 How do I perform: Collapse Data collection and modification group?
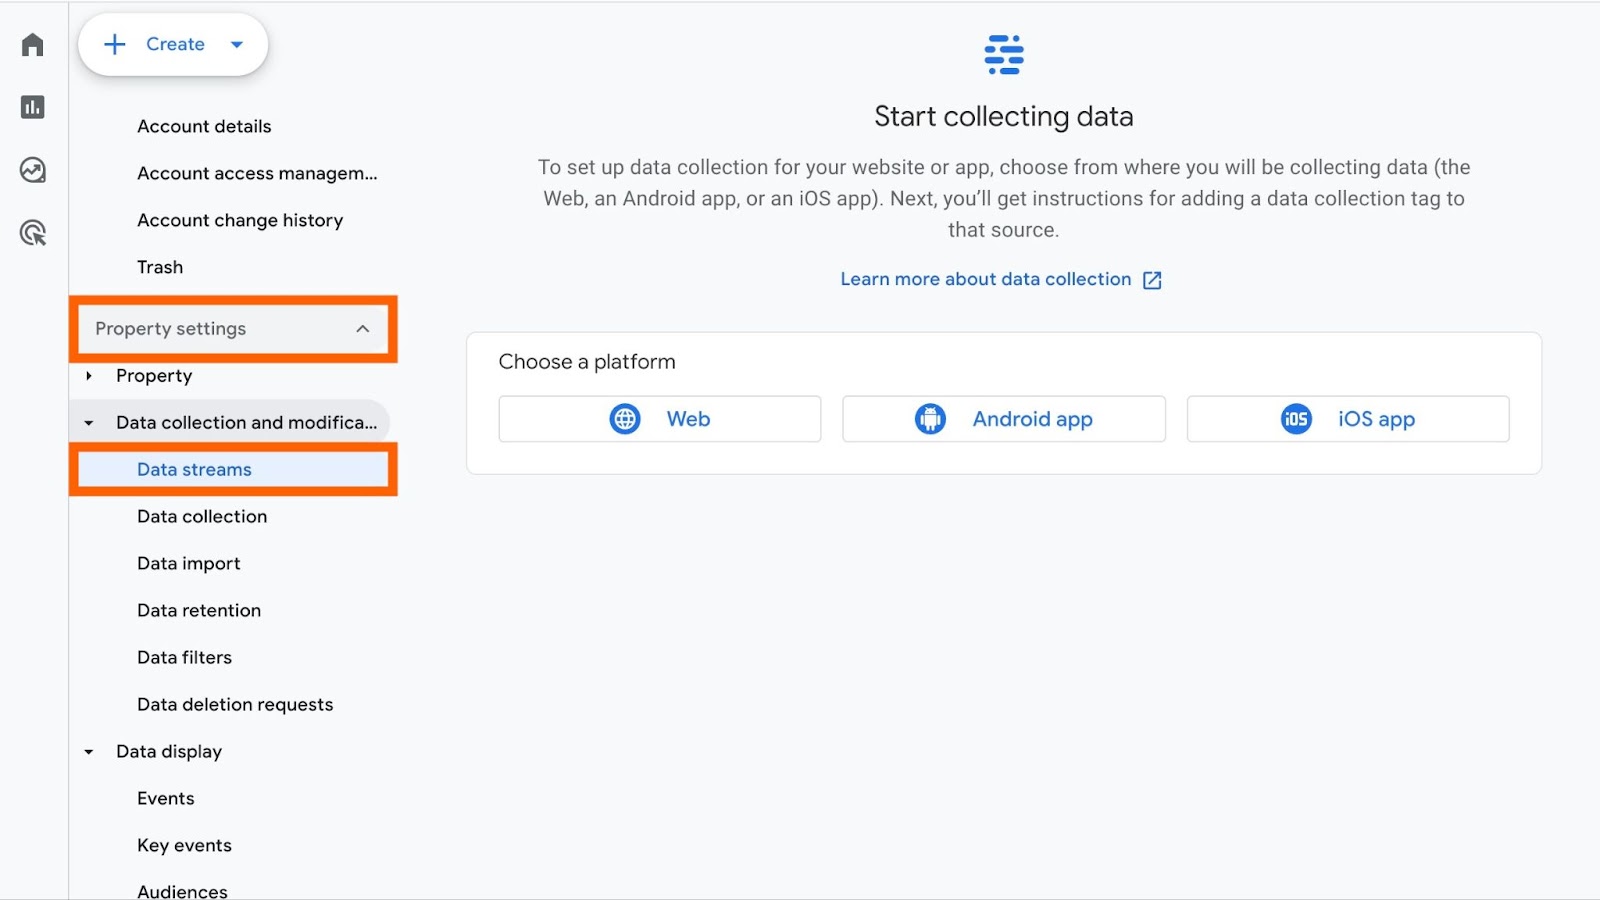[x=89, y=423]
